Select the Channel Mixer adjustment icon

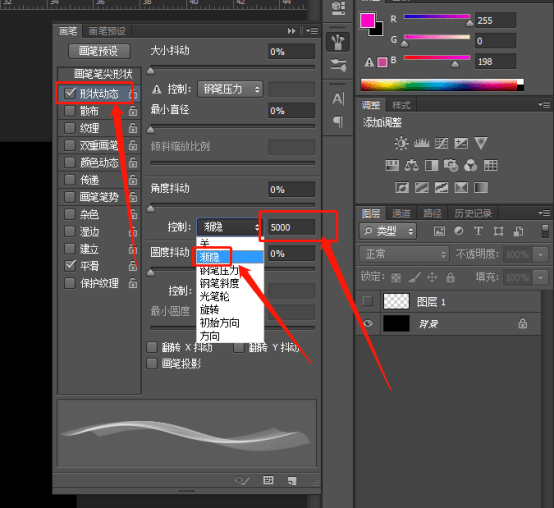pyautogui.click(x=470, y=165)
